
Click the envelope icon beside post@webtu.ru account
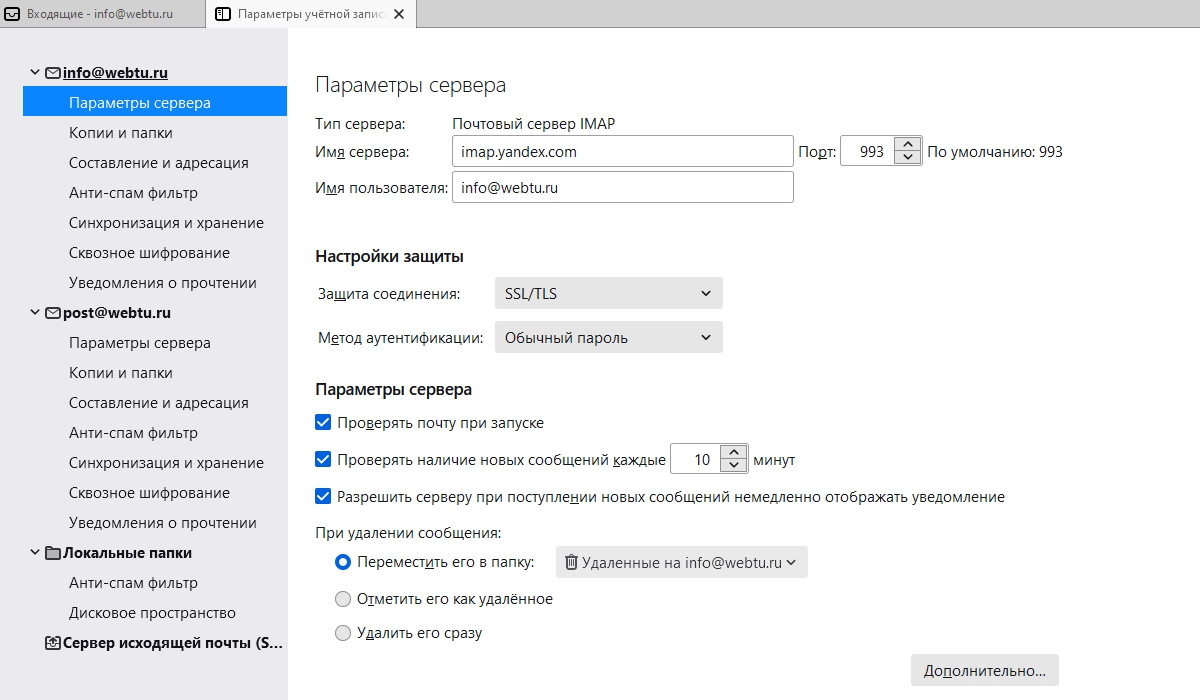pyautogui.click(x=53, y=313)
